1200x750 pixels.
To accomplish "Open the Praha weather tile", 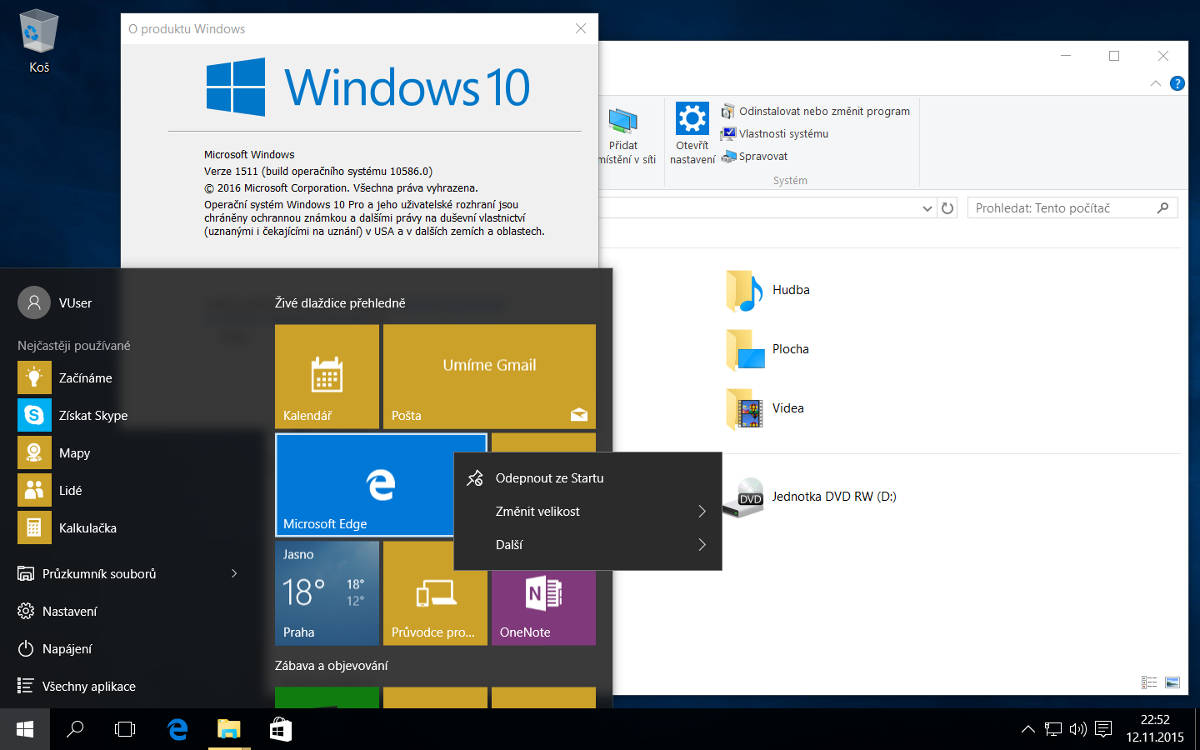I will pyautogui.click(x=327, y=593).
